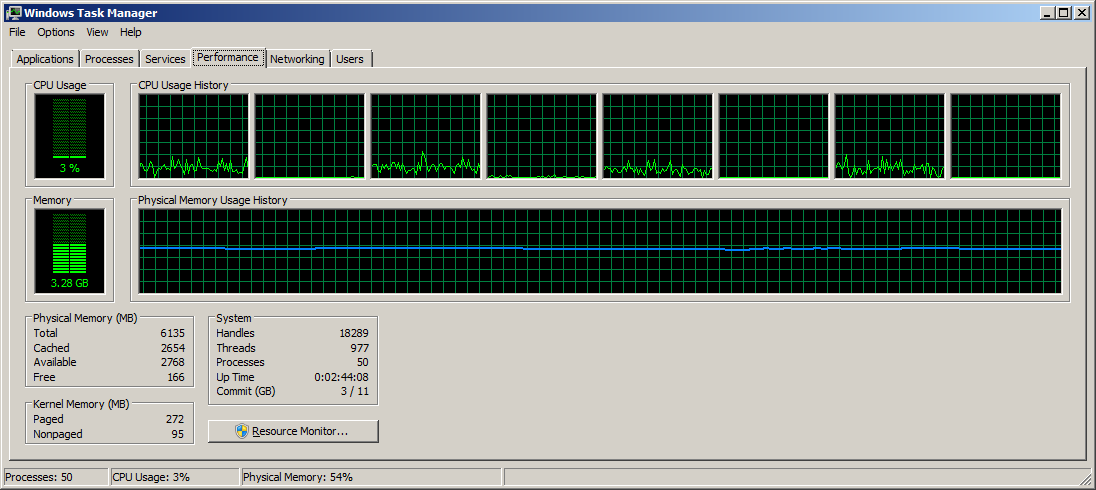Click the second CPU usage history graph
The width and height of the screenshot is (1096, 490).
click(x=310, y=136)
